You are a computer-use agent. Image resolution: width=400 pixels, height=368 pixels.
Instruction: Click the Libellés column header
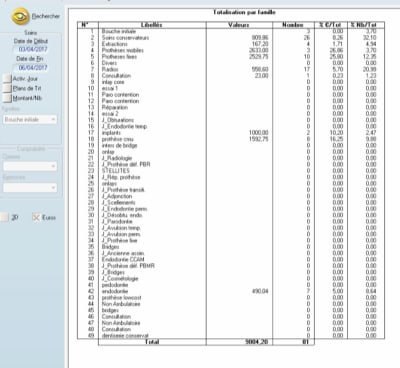click(x=152, y=25)
